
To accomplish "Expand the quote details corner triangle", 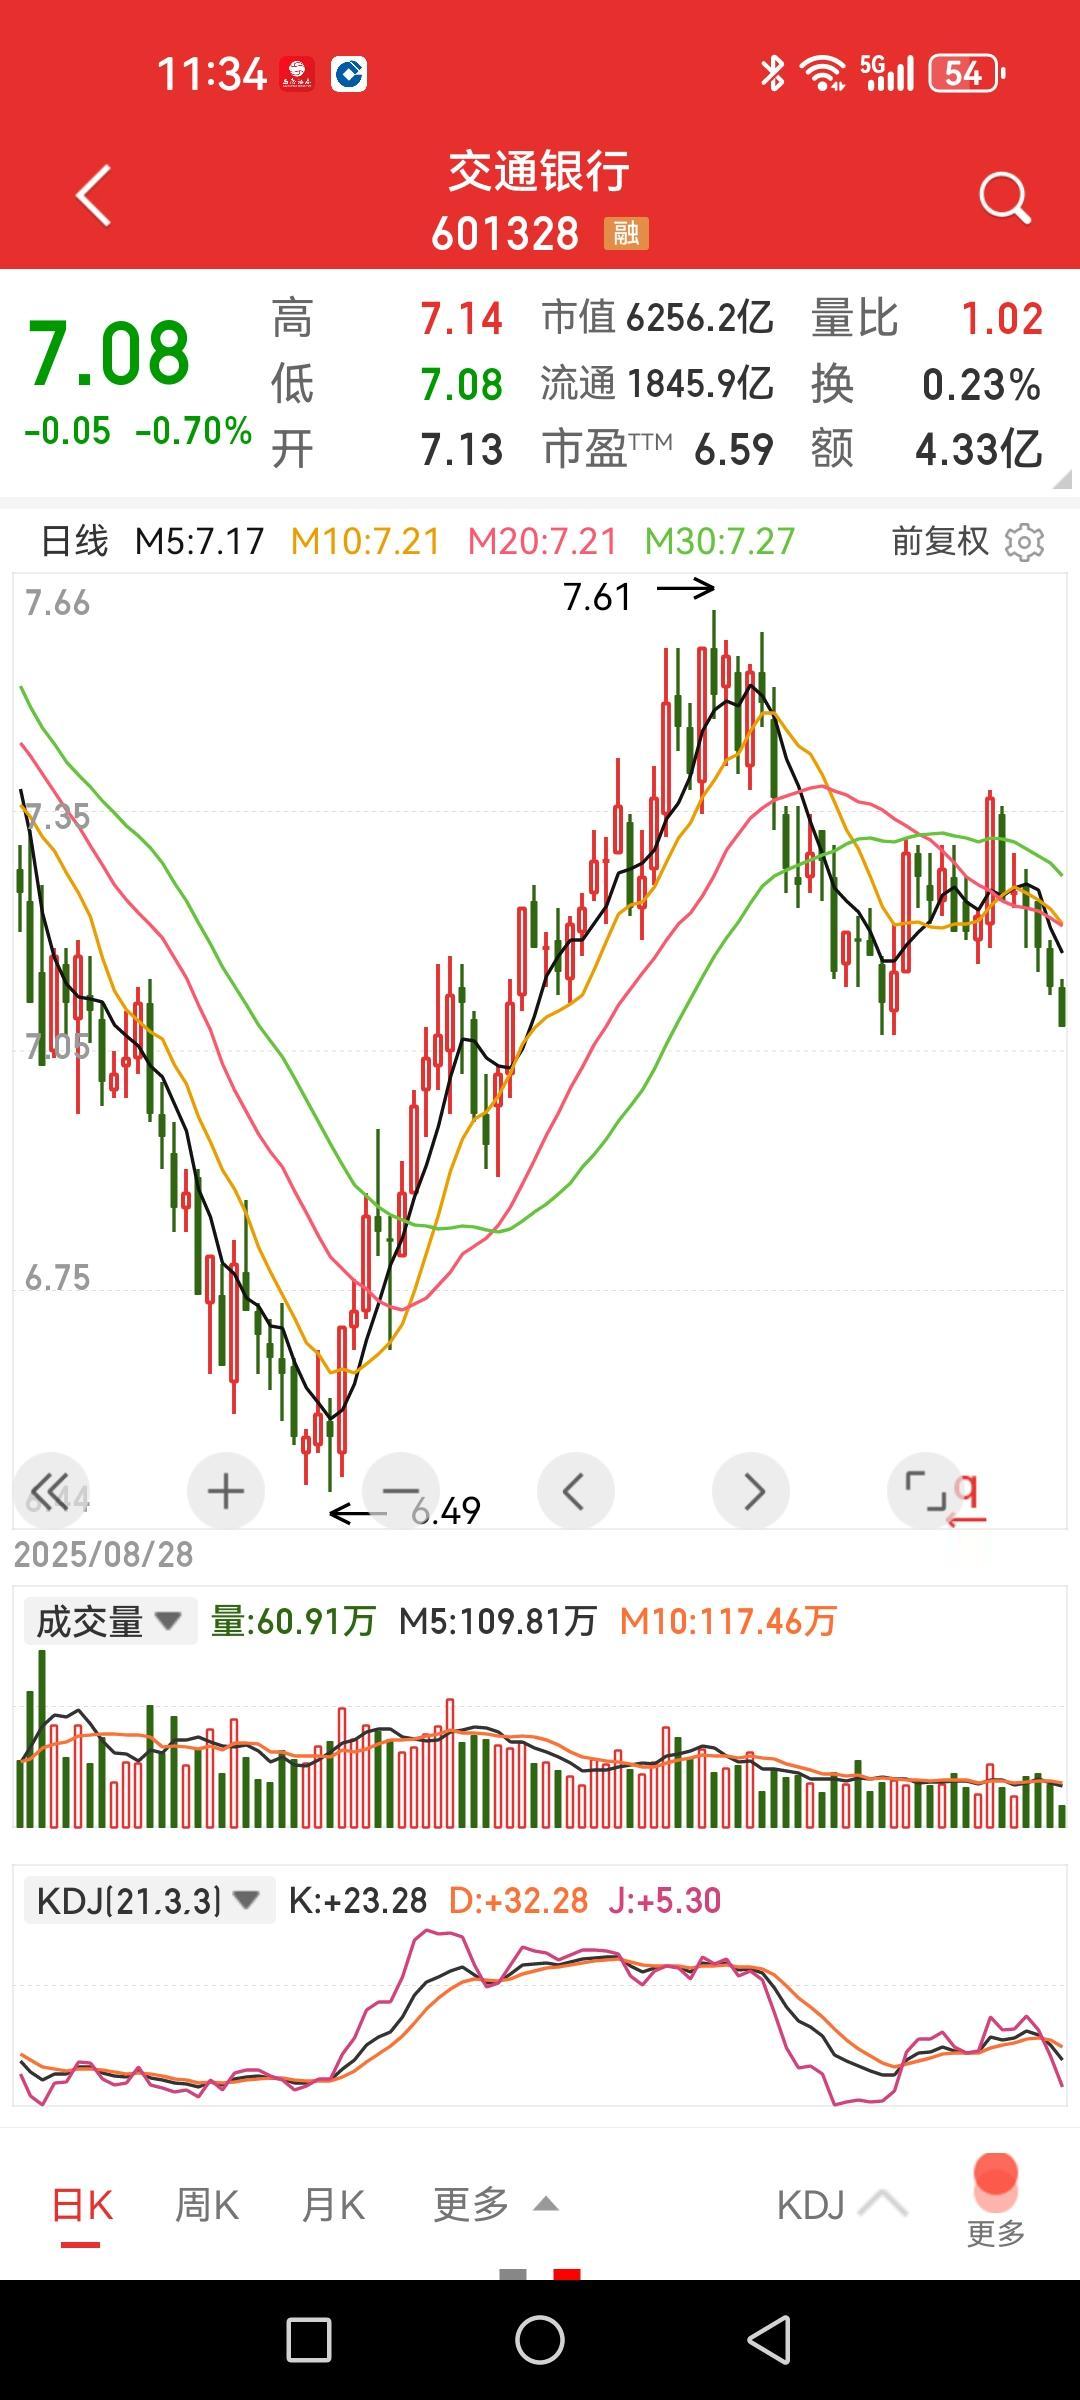I will (1061, 479).
